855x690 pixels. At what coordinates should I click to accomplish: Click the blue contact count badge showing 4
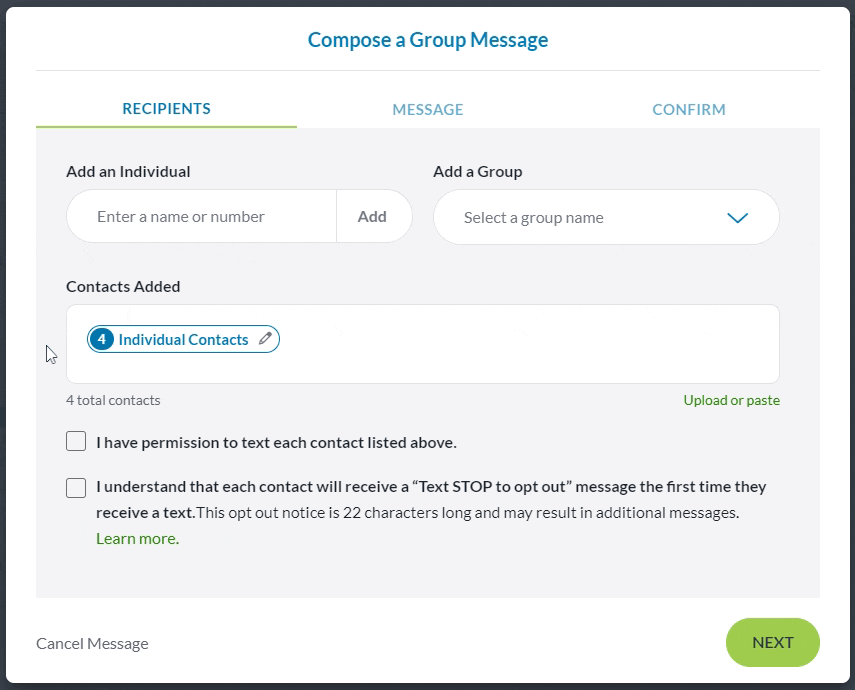point(101,339)
